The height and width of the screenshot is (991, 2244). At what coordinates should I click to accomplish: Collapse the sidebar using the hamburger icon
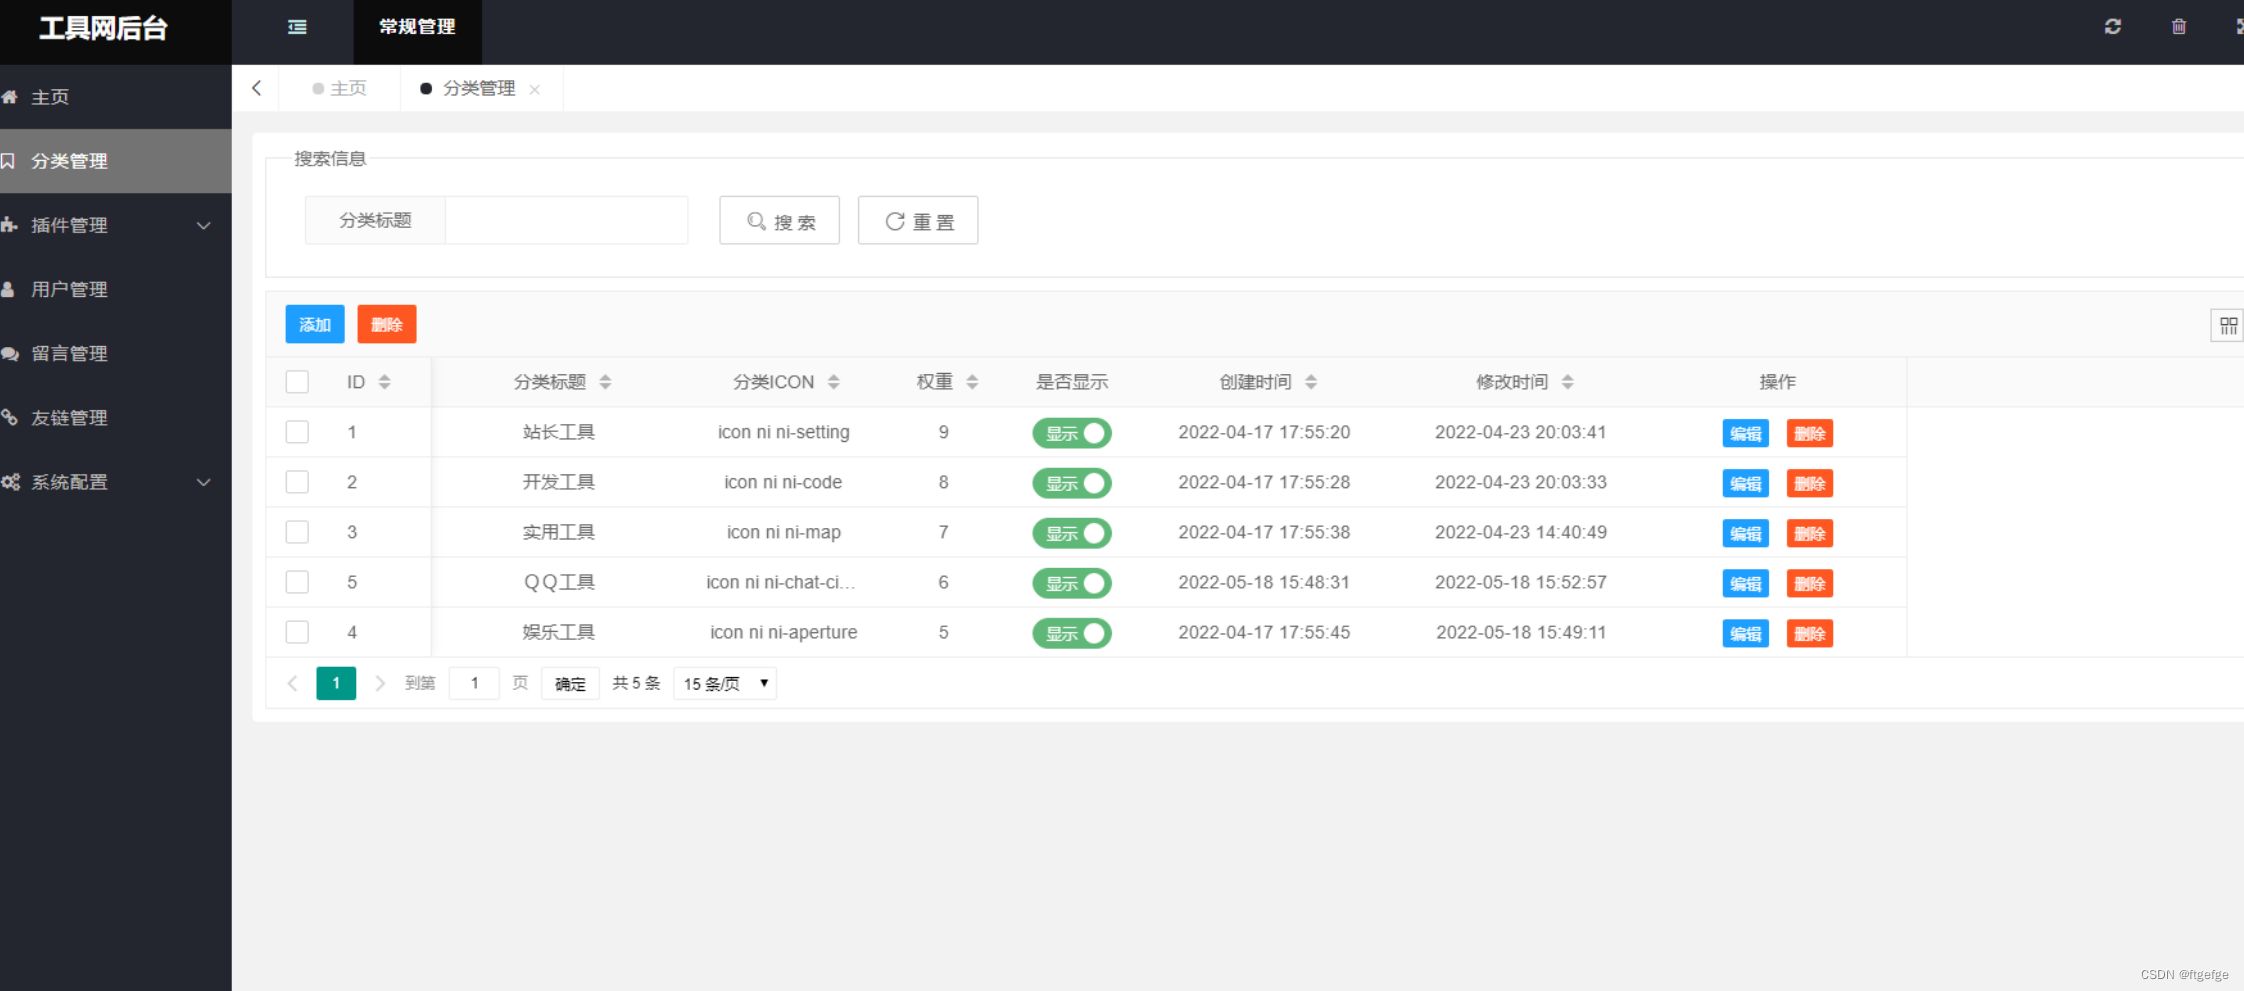tap(296, 27)
